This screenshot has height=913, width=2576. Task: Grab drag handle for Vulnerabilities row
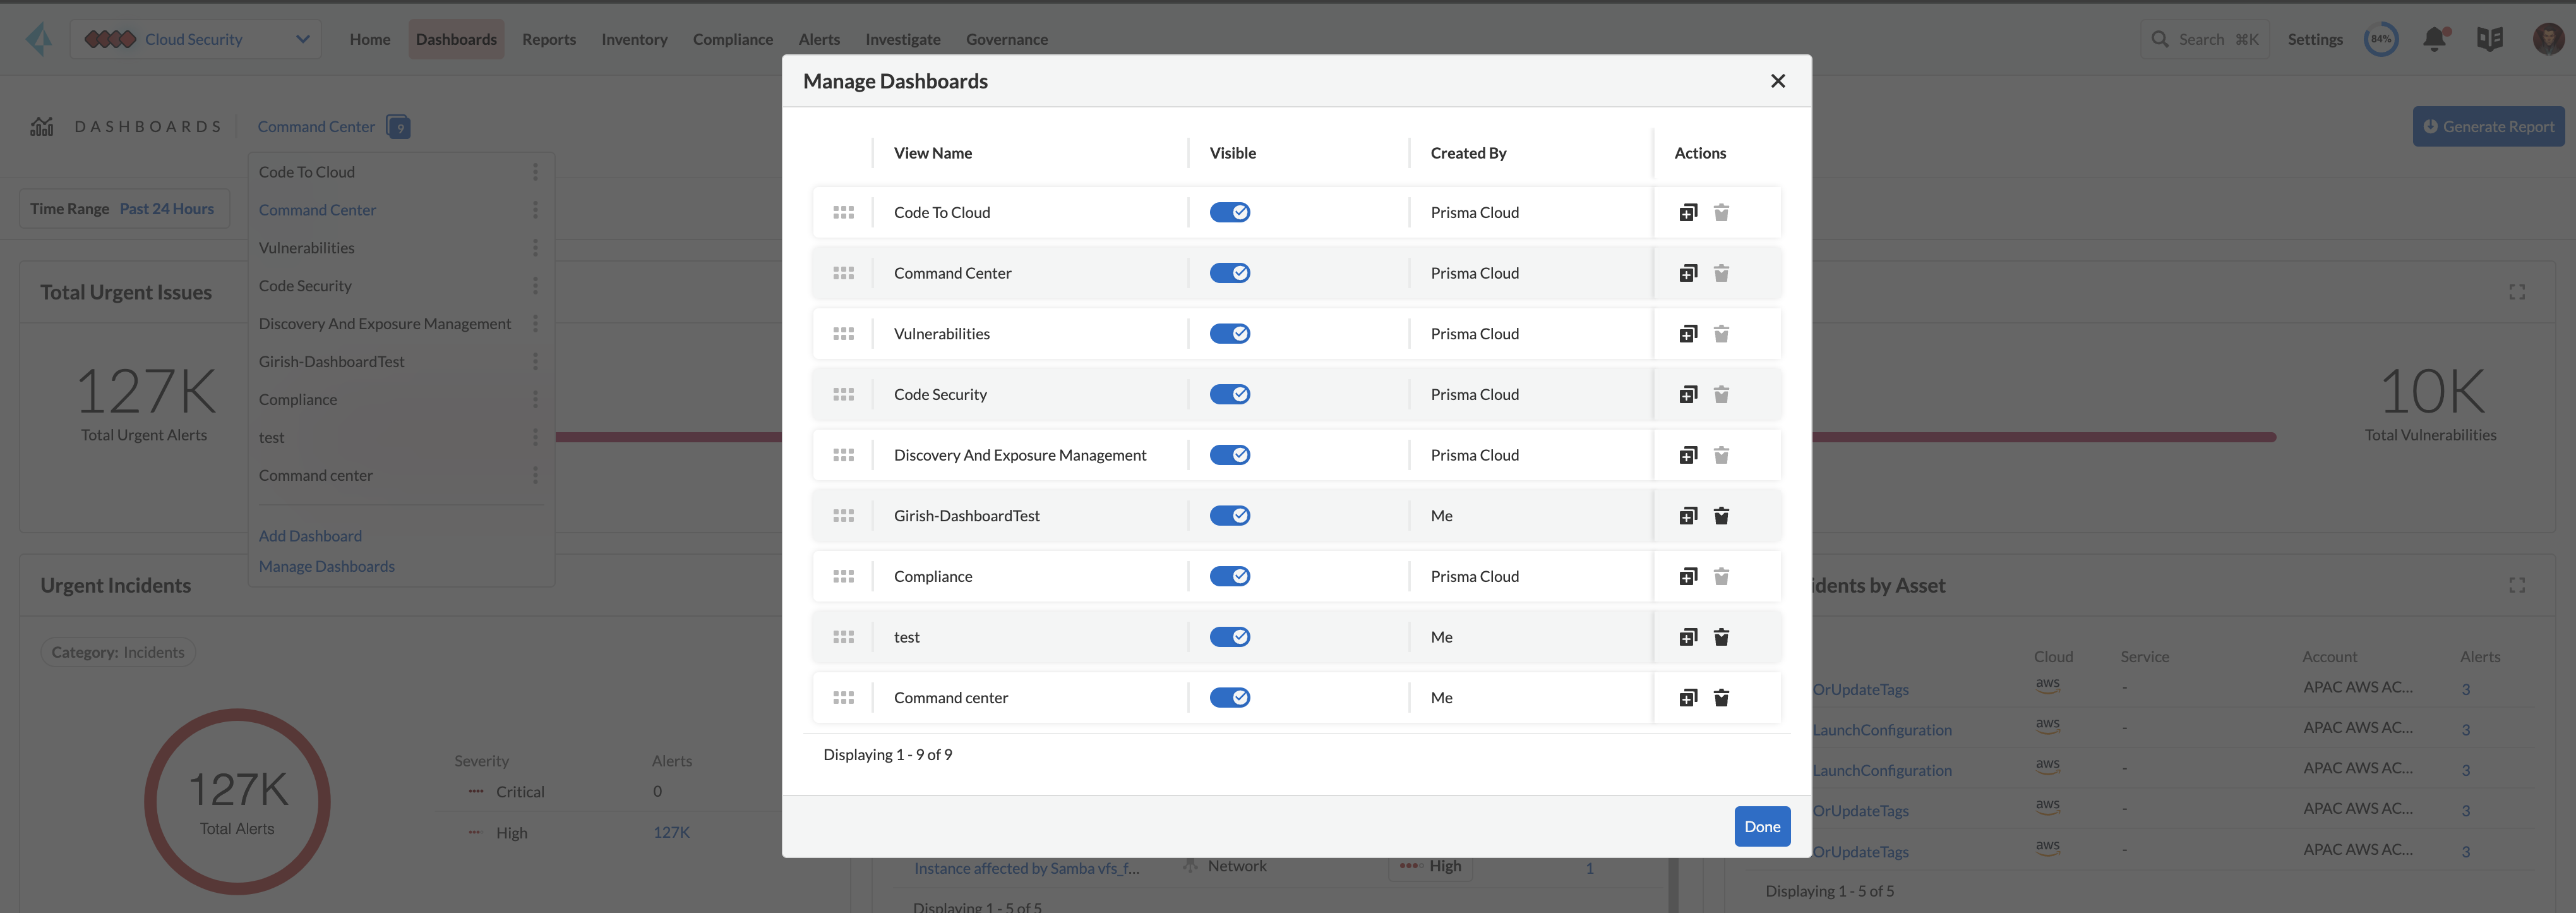843,334
